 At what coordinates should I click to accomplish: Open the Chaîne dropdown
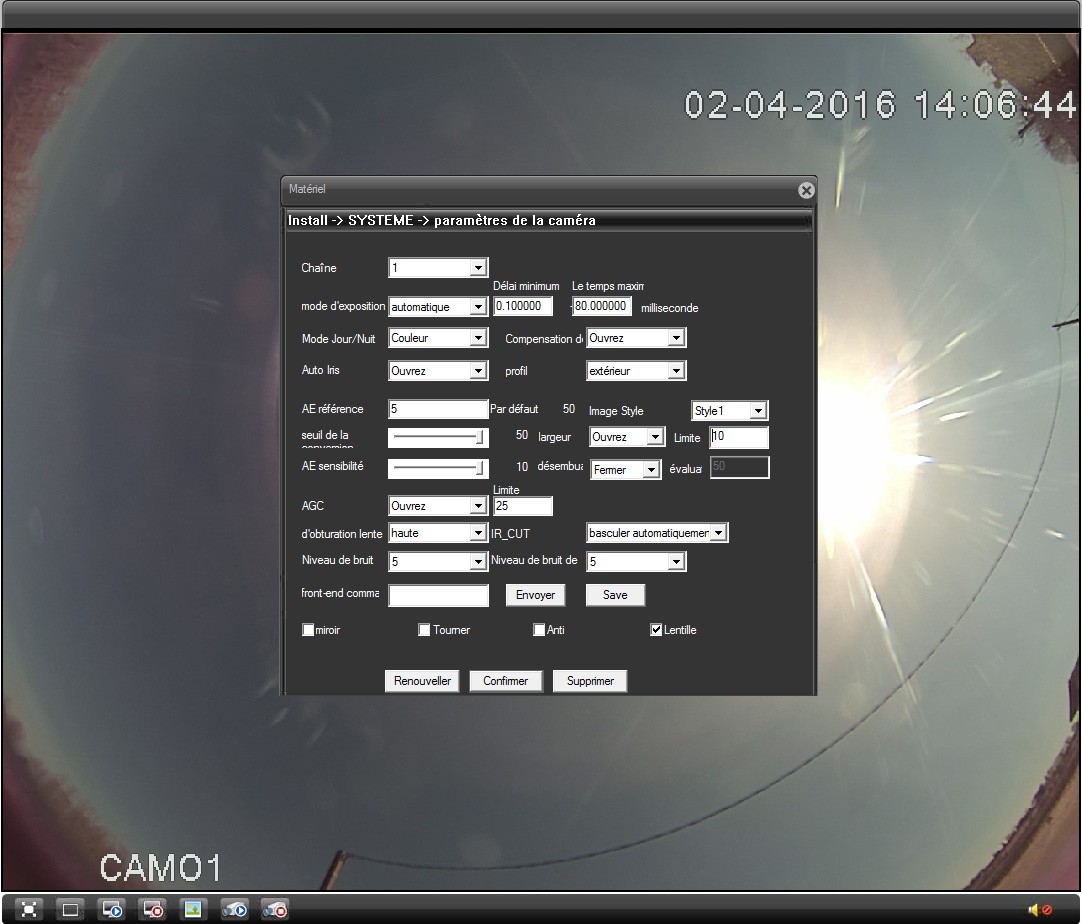(438, 268)
